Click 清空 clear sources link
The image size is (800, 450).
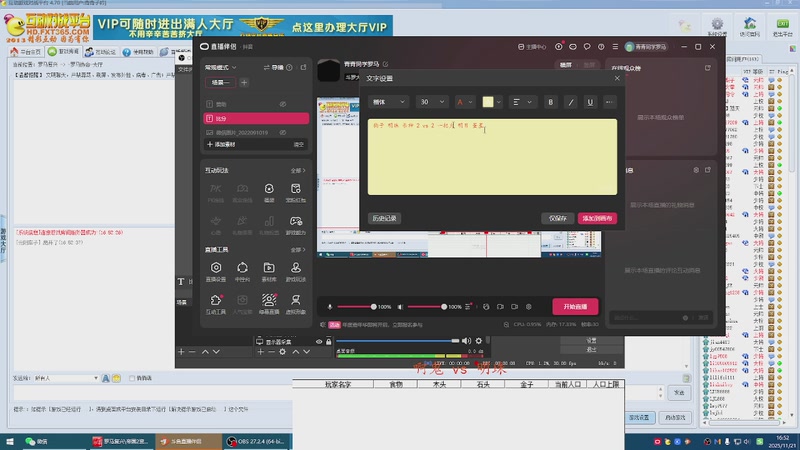(299, 144)
